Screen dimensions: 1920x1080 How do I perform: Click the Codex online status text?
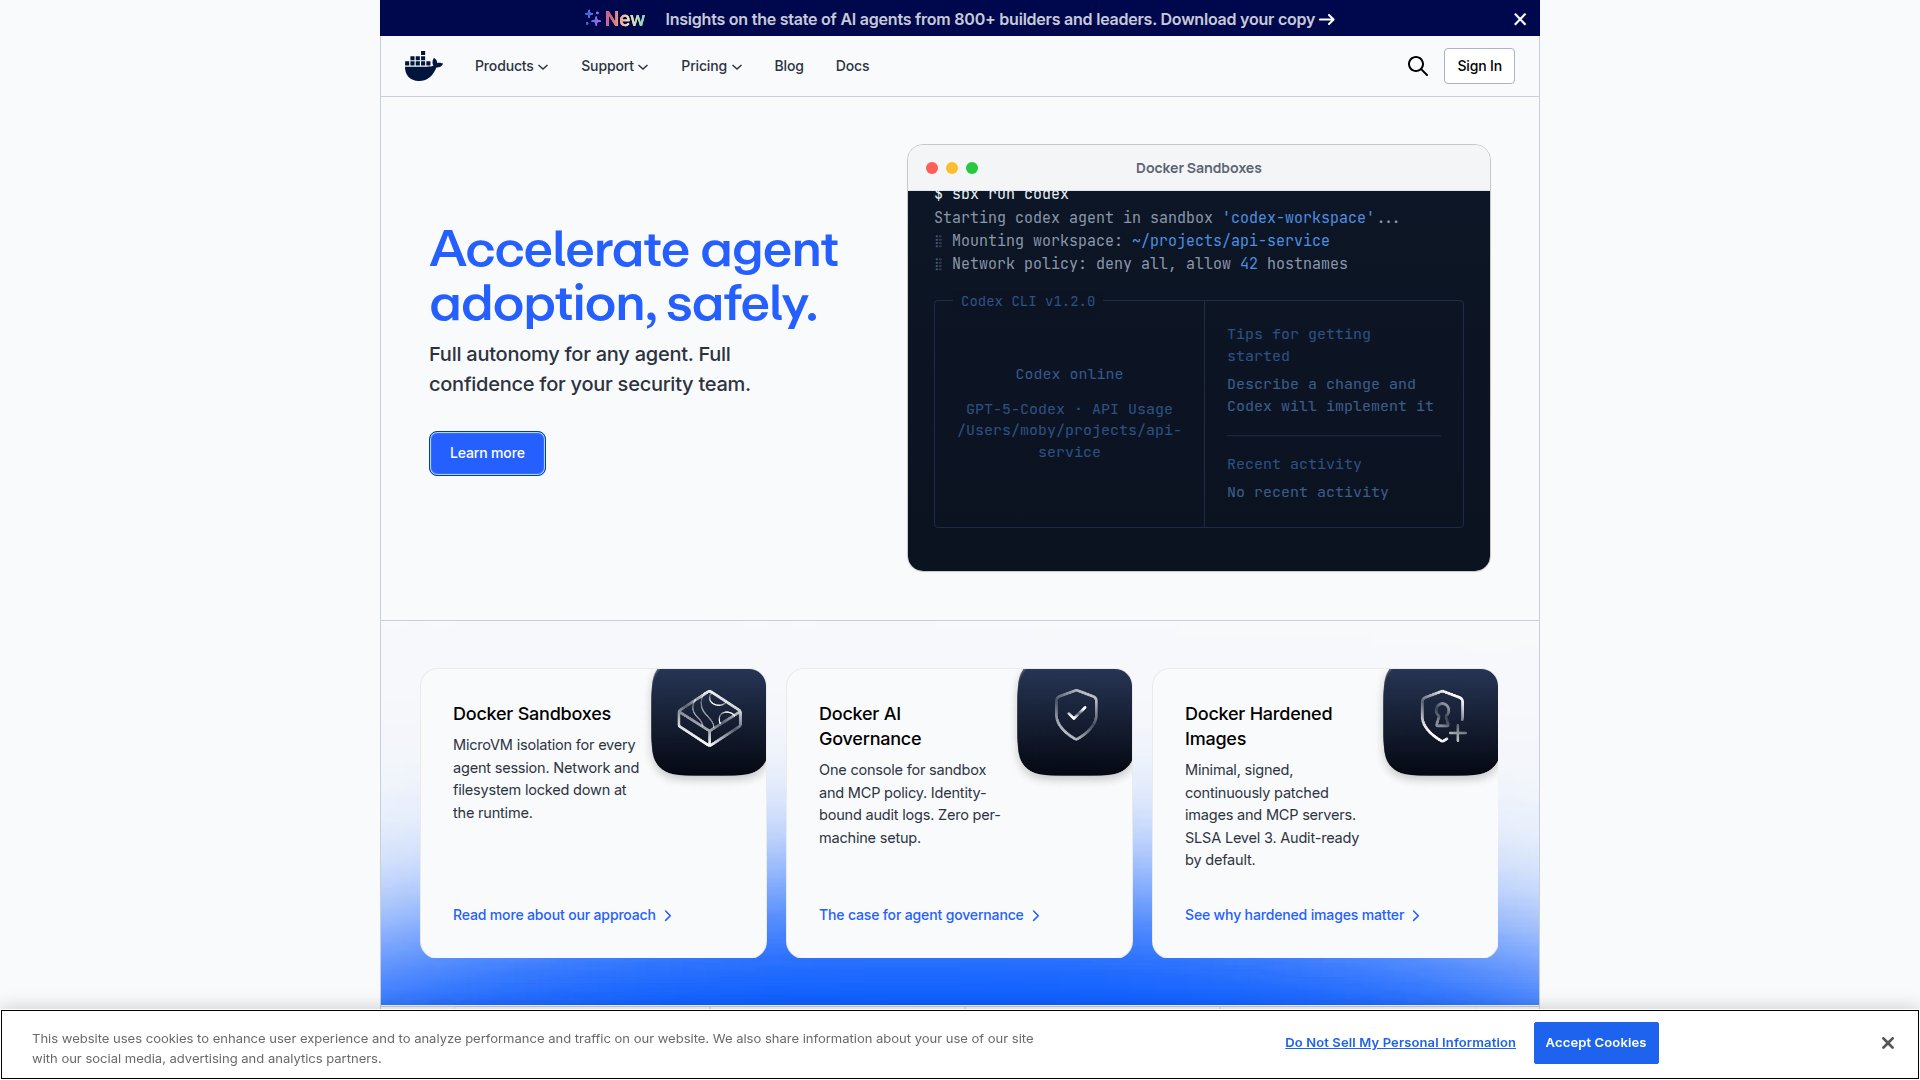[1069, 374]
